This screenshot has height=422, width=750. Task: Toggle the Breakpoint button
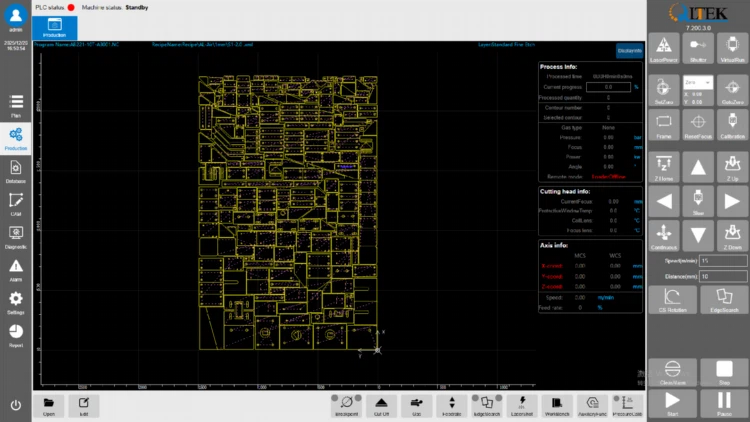coord(346,406)
